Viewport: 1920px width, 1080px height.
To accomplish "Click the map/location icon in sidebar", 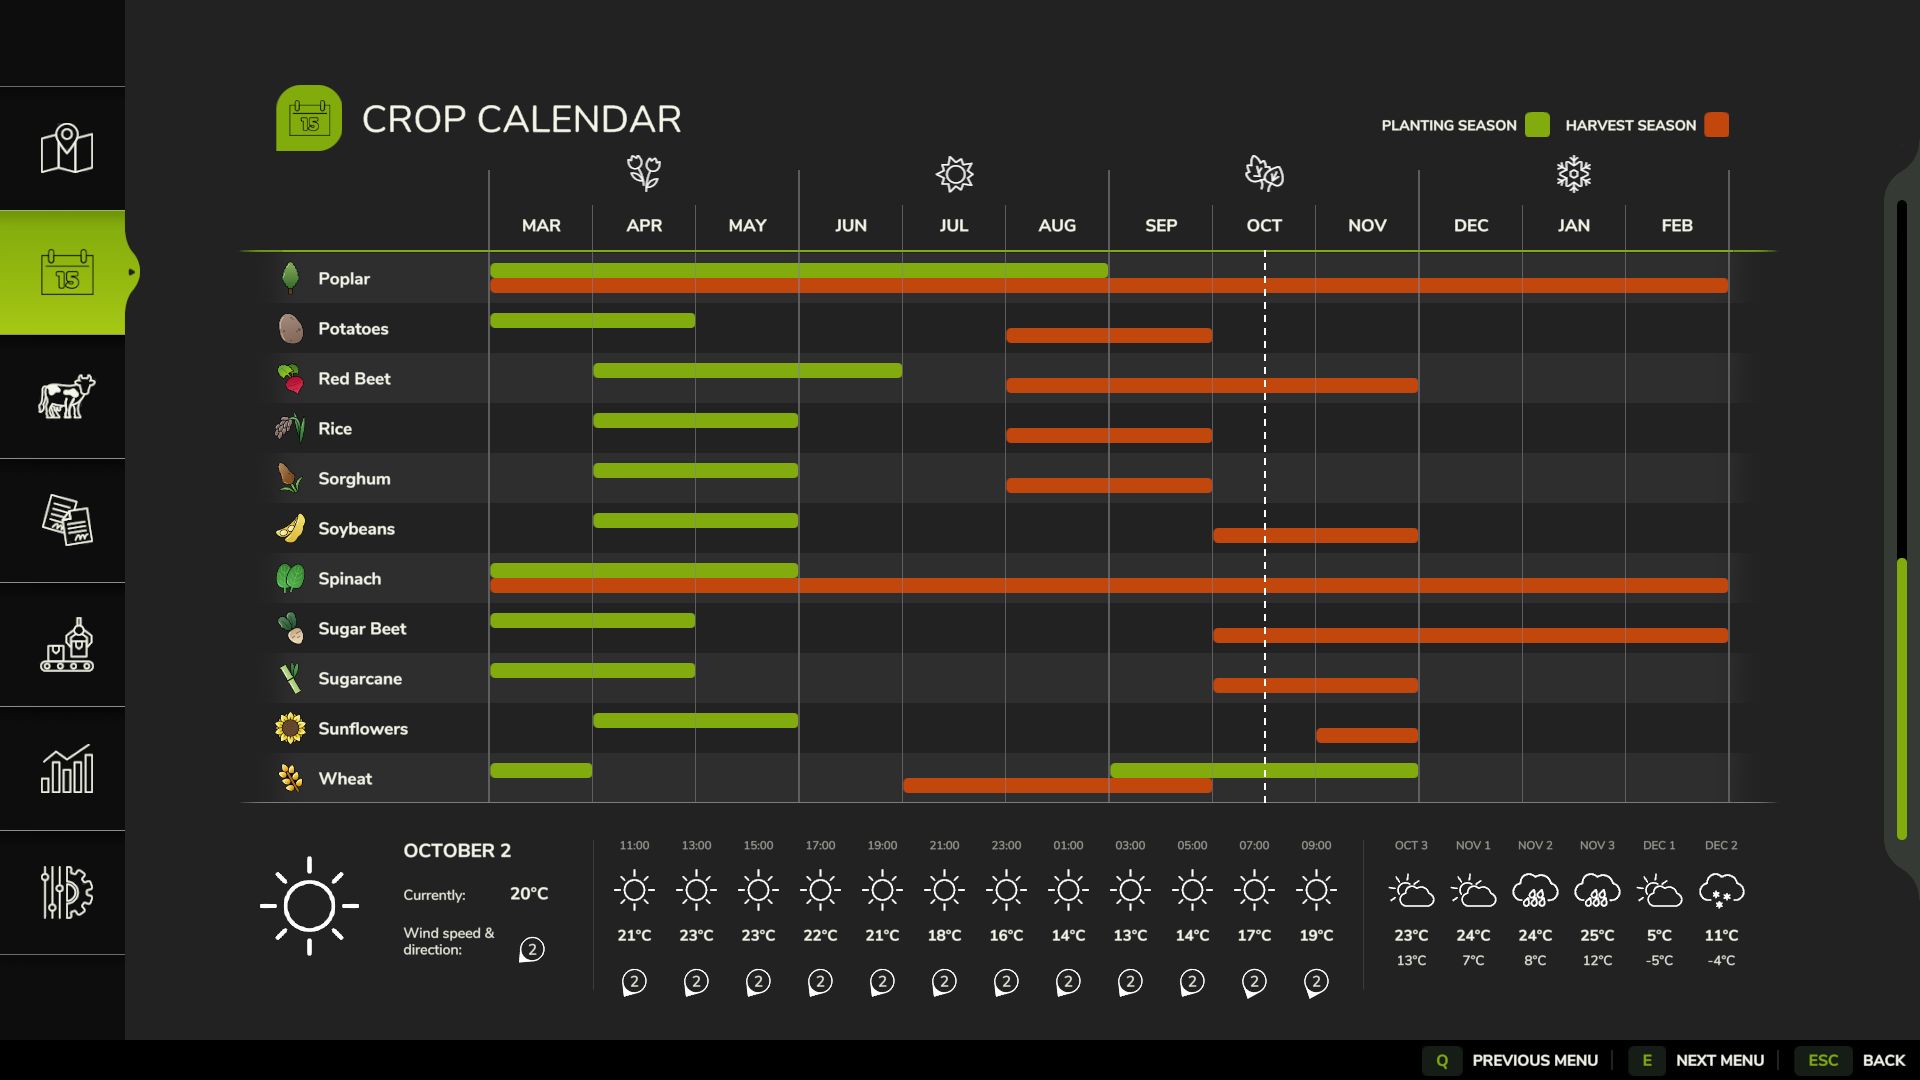I will 66,148.
